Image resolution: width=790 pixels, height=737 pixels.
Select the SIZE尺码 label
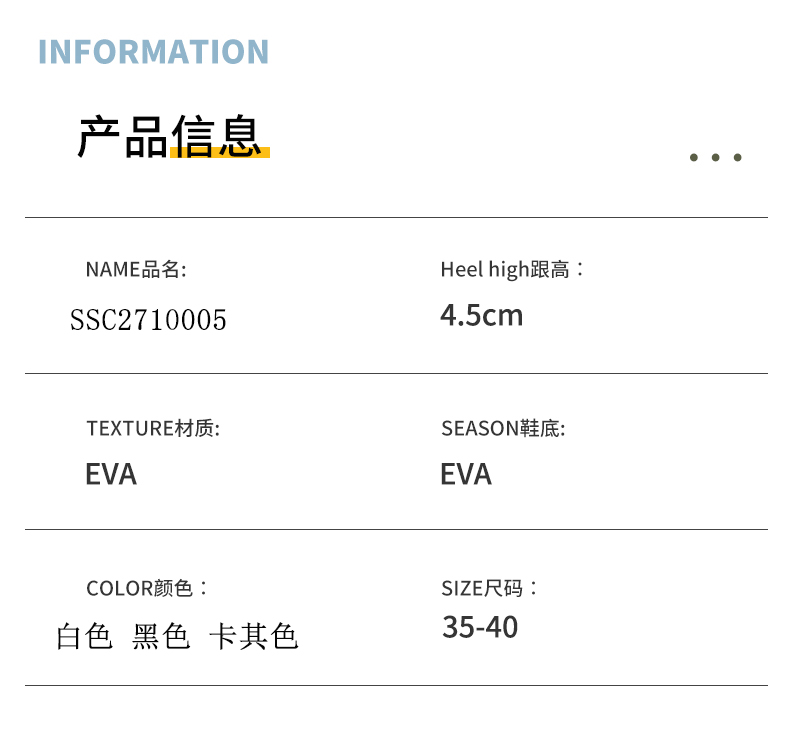[490, 588]
